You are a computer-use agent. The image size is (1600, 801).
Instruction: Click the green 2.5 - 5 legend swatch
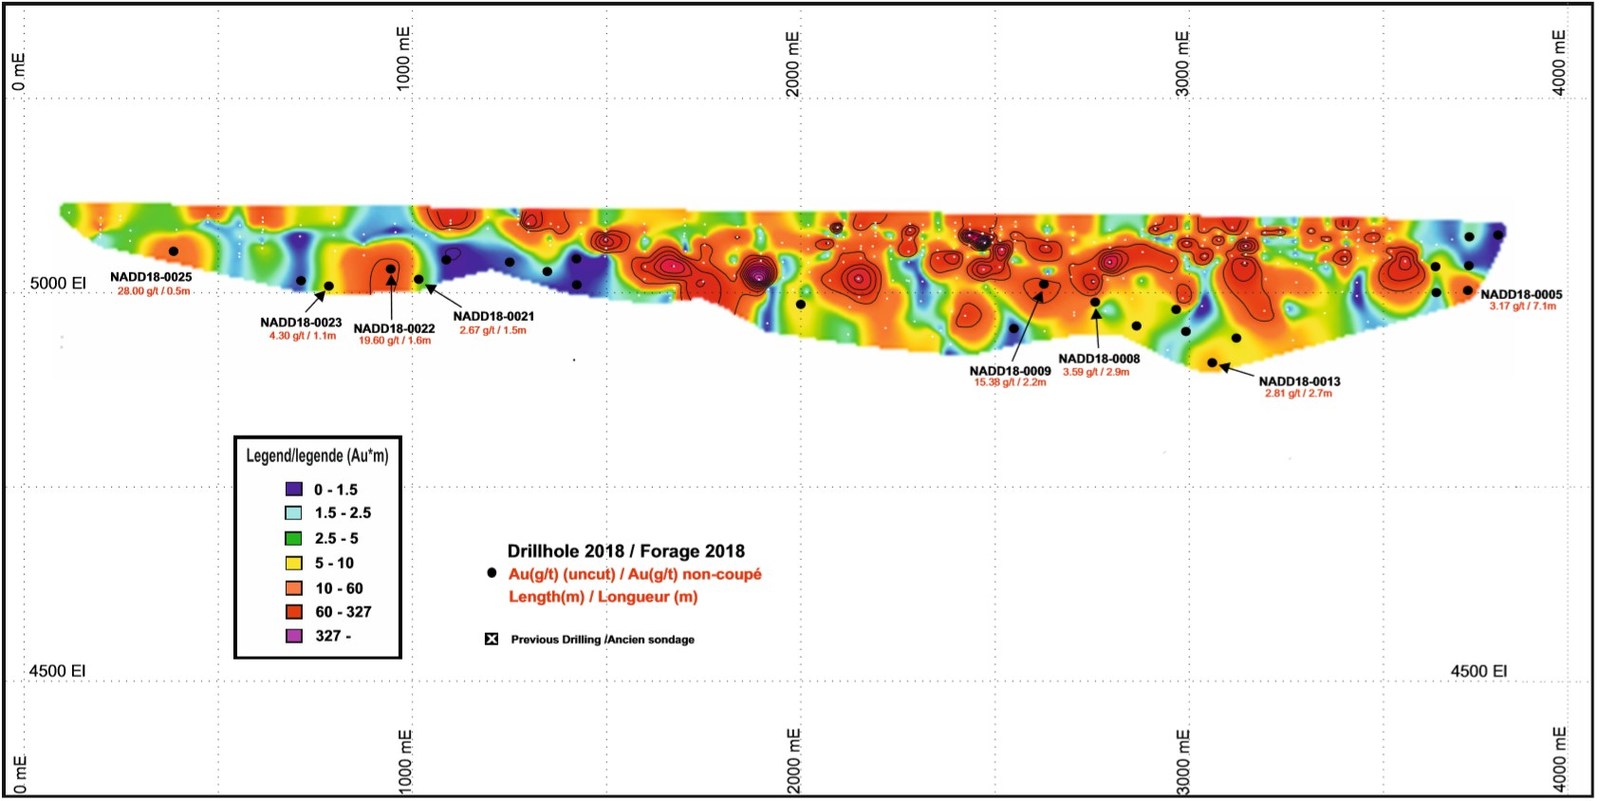tap(294, 538)
